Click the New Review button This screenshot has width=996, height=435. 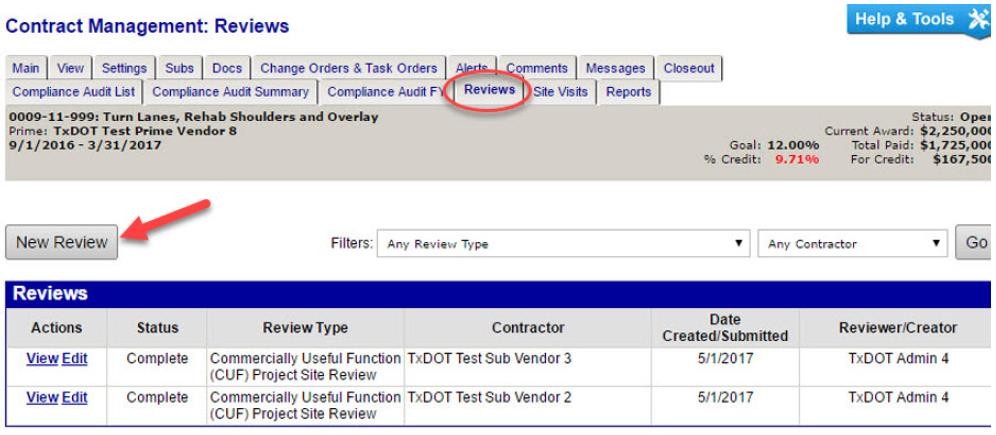tap(62, 242)
